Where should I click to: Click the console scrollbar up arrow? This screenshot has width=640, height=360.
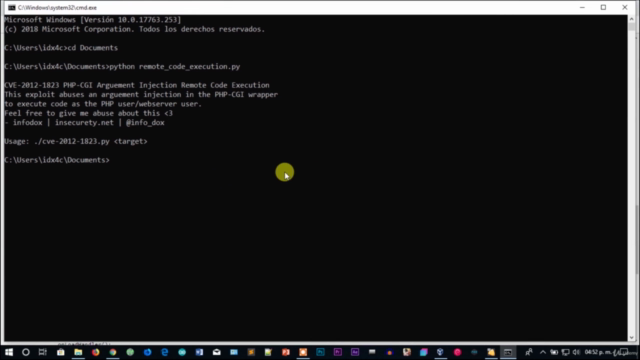pos(631,19)
